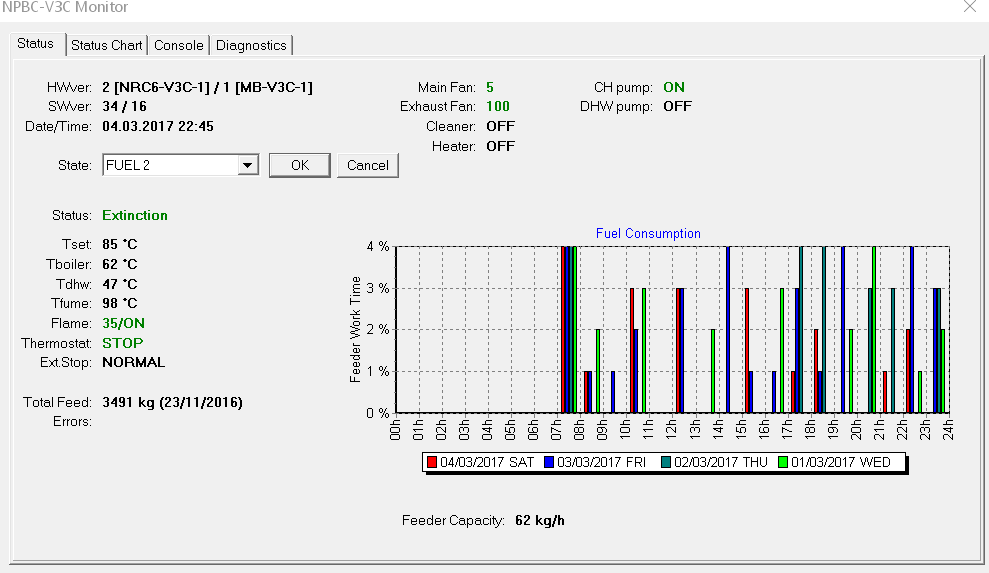989x573 pixels.
Task: Select the Status tab
Action: pyautogui.click(x=35, y=44)
